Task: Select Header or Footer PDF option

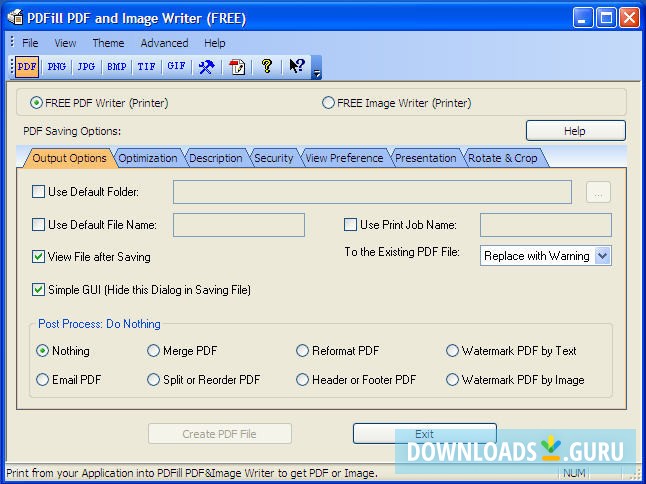Action: 302,379
